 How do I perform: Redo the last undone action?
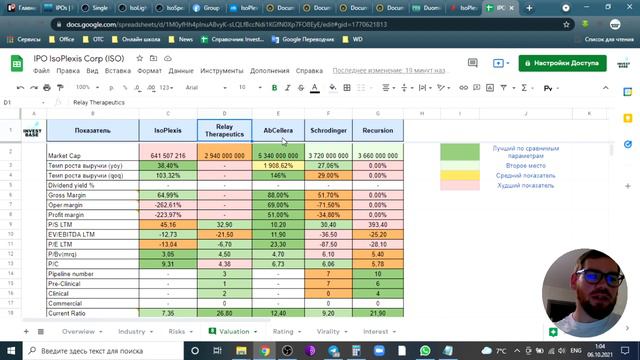point(34,88)
